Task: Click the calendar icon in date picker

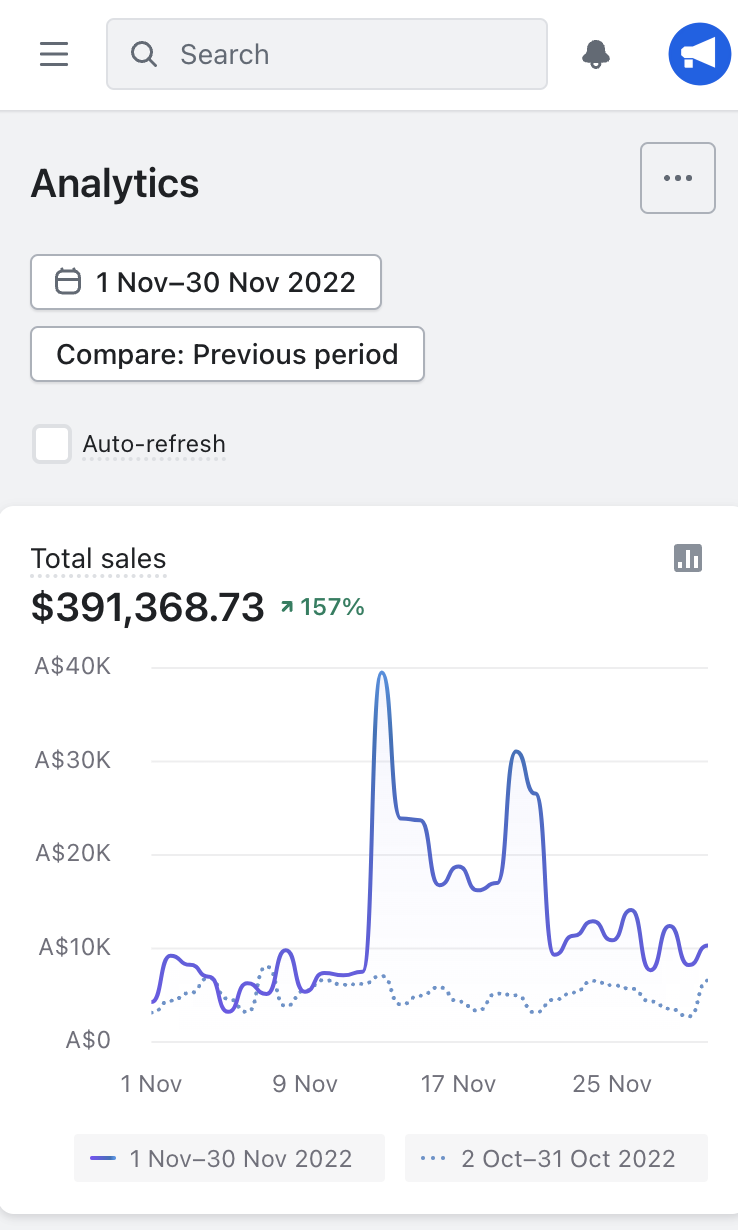Action: (67, 282)
